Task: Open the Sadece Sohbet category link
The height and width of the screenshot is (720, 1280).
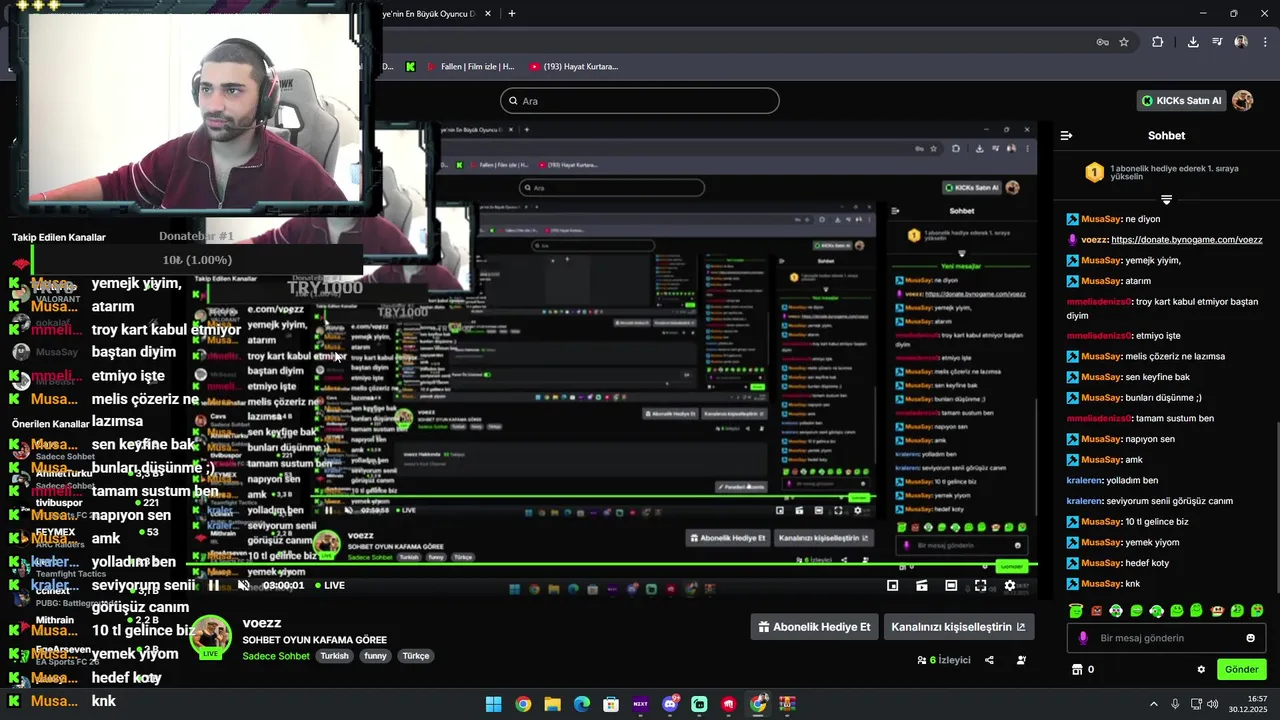Action: pyautogui.click(x=276, y=656)
